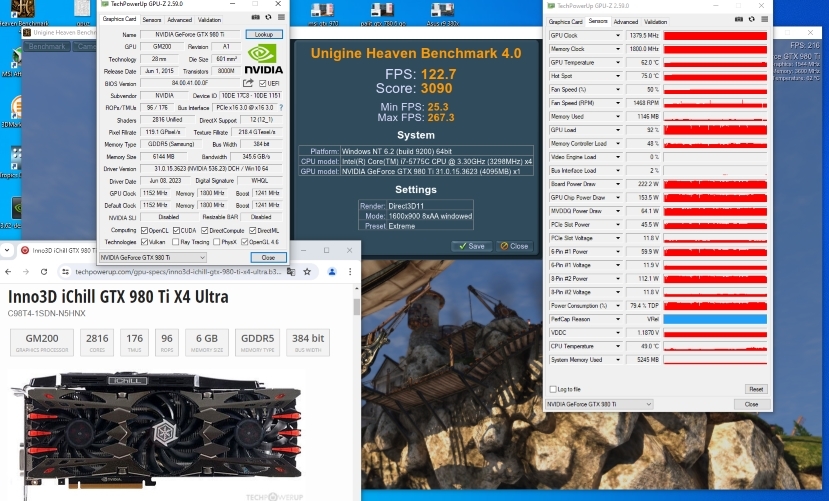The width and height of the screenshot is (829, 501).
Task: Open Advanced tab in right GPU-Z Sensors window
Action: 626,22
